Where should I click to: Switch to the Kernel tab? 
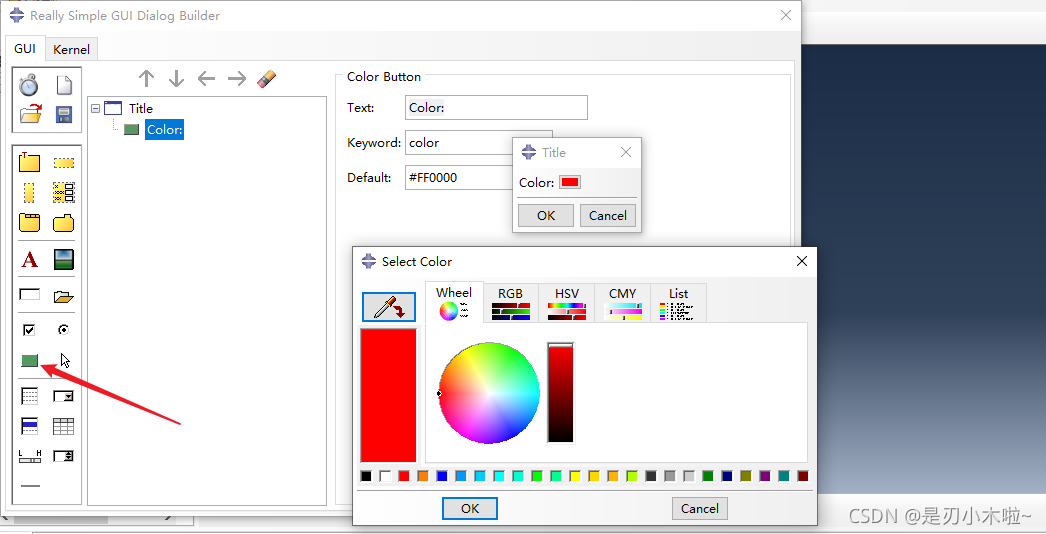(71, 49)
